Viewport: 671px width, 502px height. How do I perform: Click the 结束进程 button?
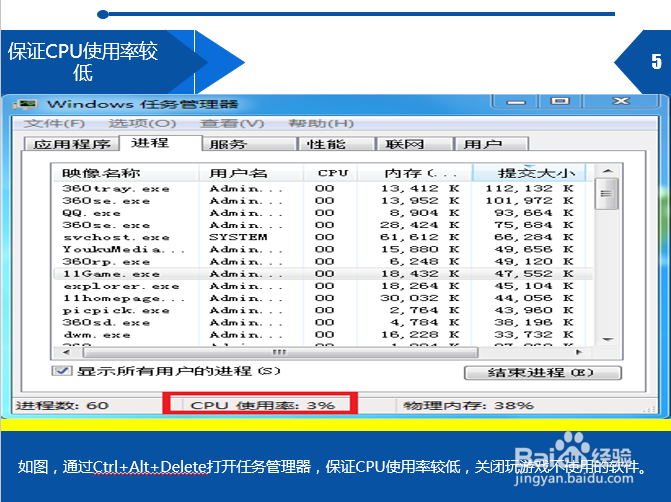tap(543, 373)
